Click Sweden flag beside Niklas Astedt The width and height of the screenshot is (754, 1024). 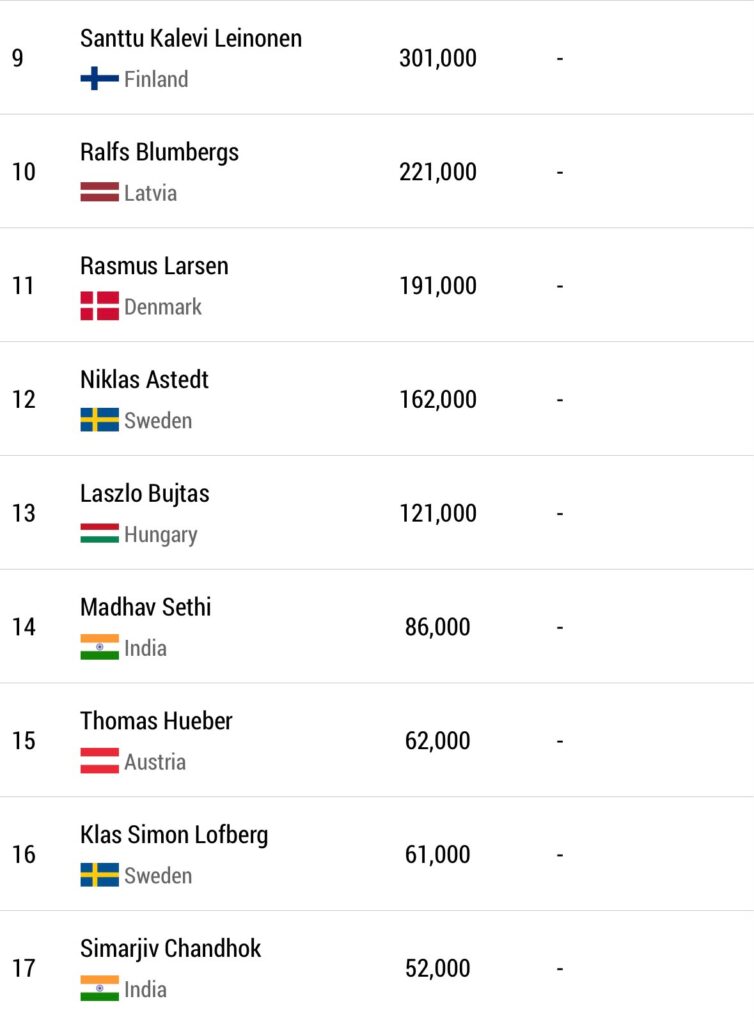[99, 420]
